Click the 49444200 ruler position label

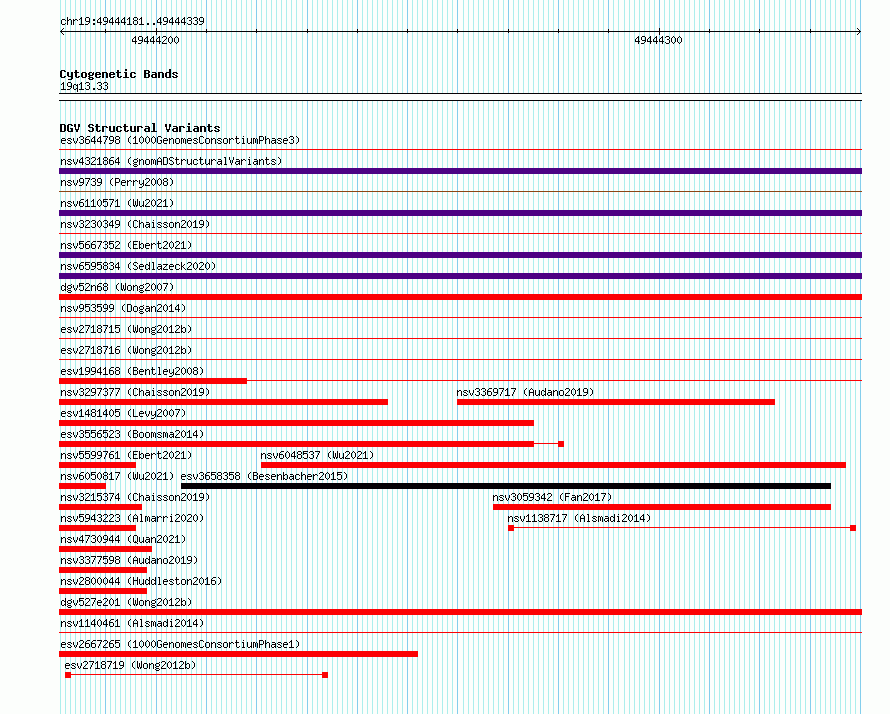click(x=155, y=40)
